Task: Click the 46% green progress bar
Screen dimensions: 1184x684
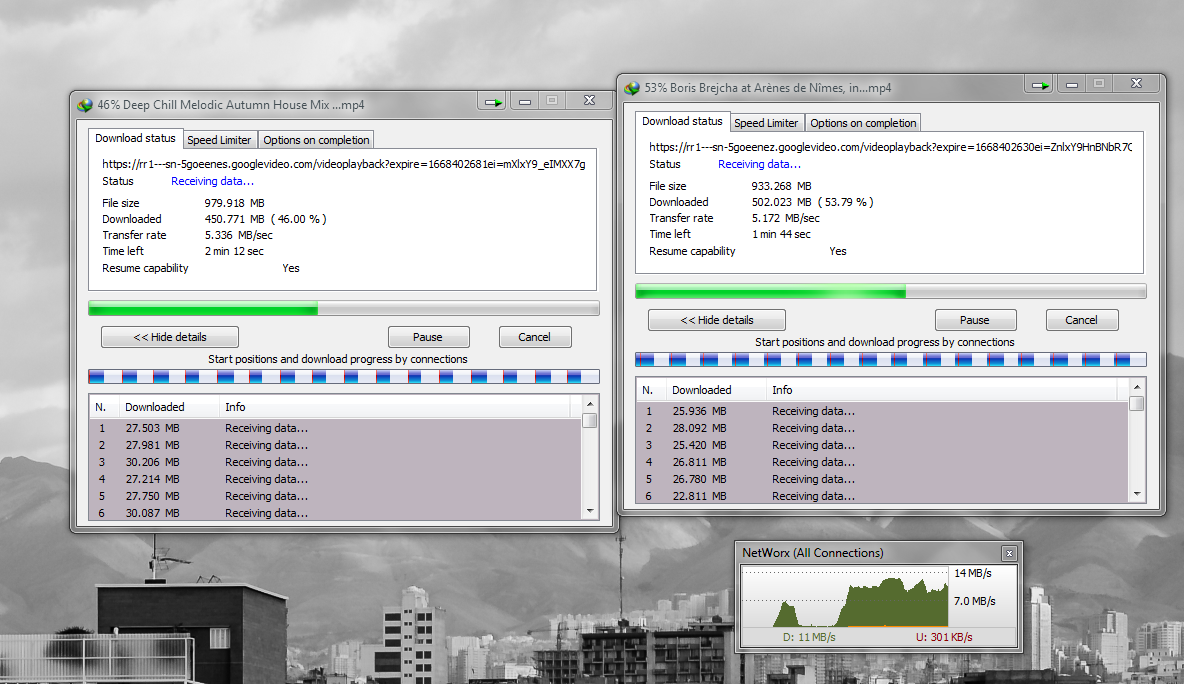Action: 344,308
